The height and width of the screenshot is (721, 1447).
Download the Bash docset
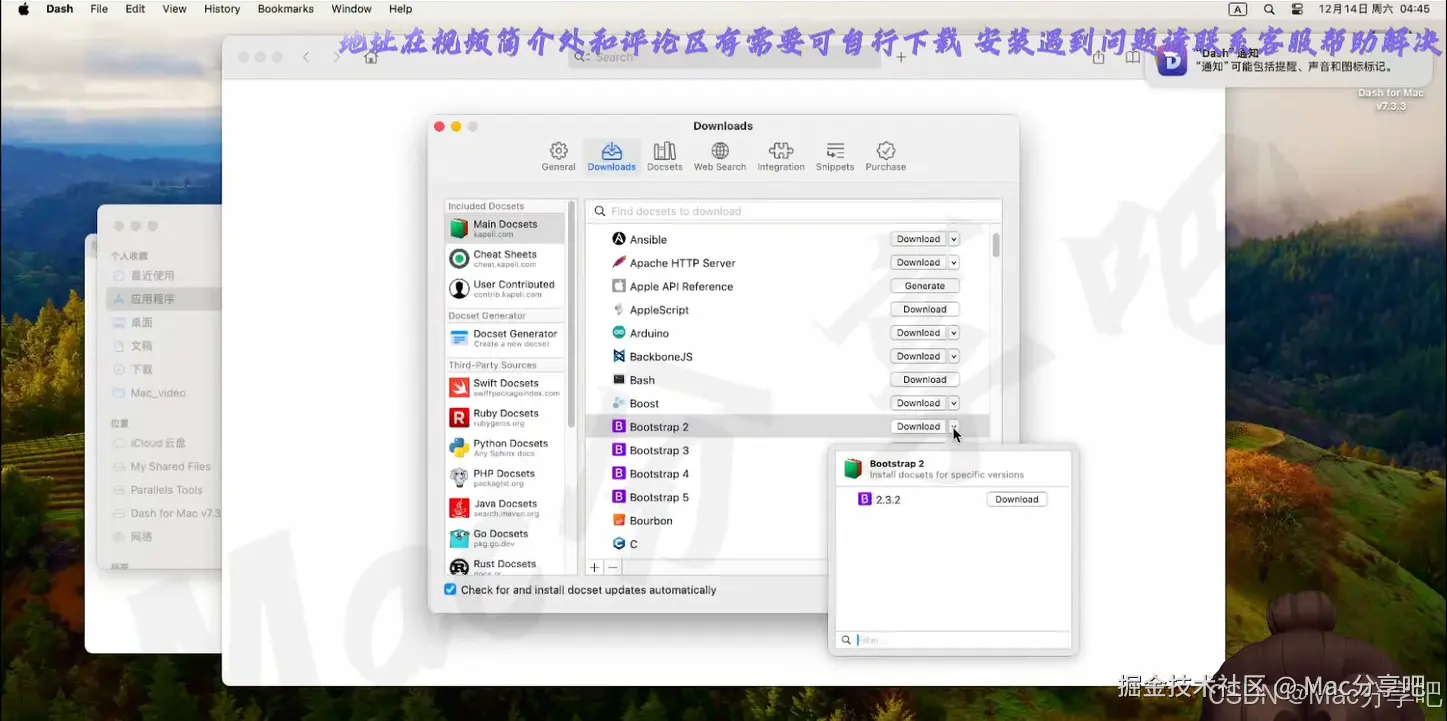tap(925, 380)
